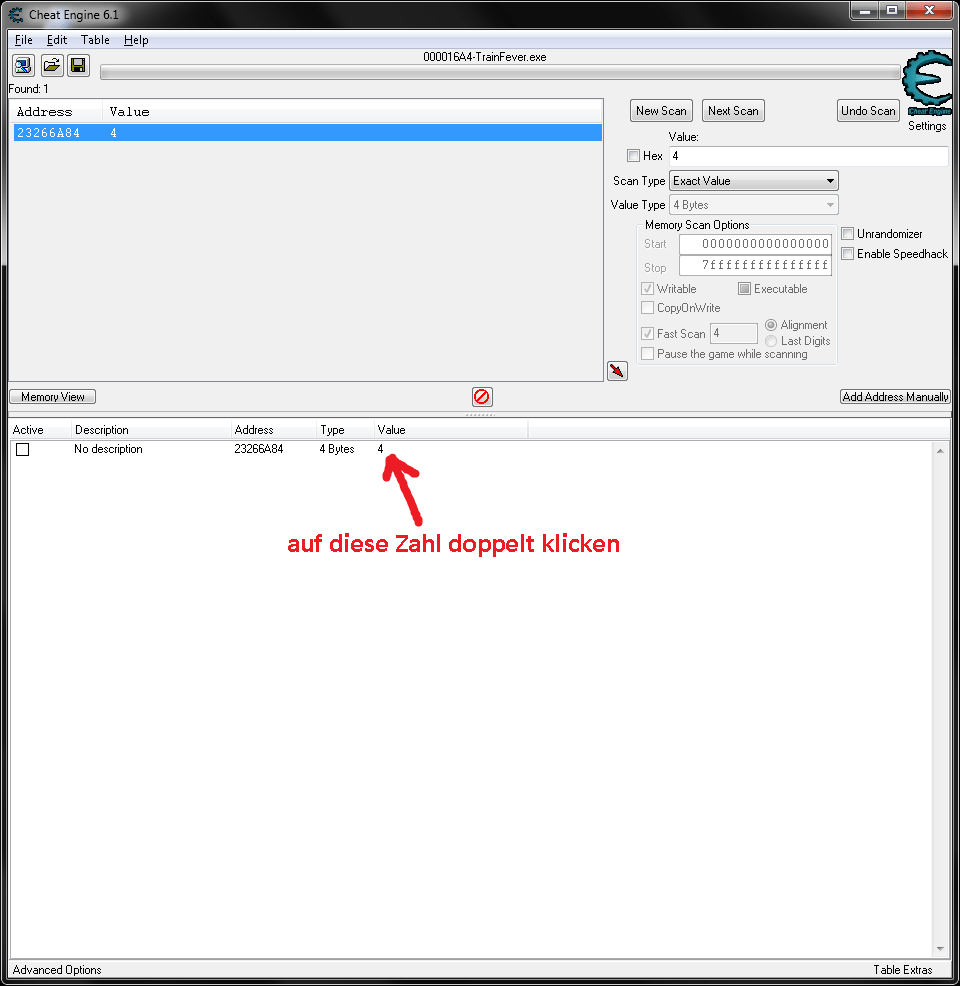Image resolution: width=960 pixels, height=986 pixels.
Task: Click the Cheat Engine title bar icon
Action: point(16,14)
